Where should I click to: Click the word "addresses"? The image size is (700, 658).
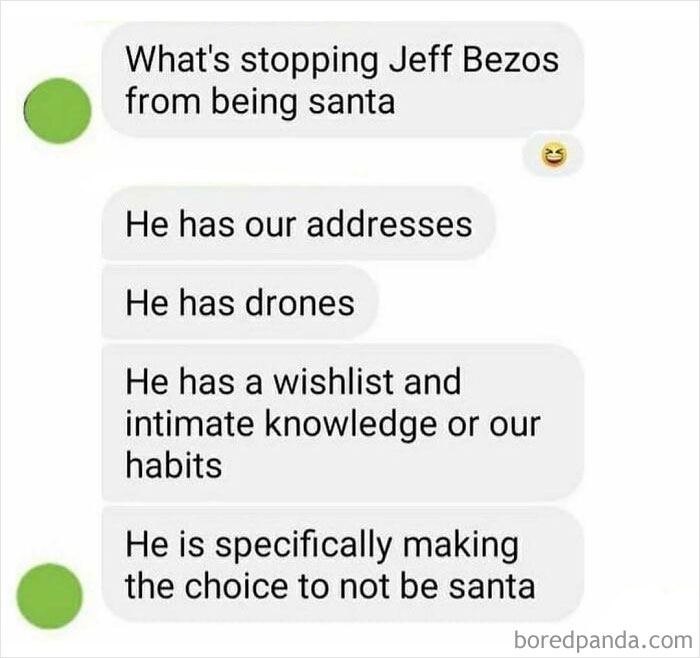pos(389,223)
